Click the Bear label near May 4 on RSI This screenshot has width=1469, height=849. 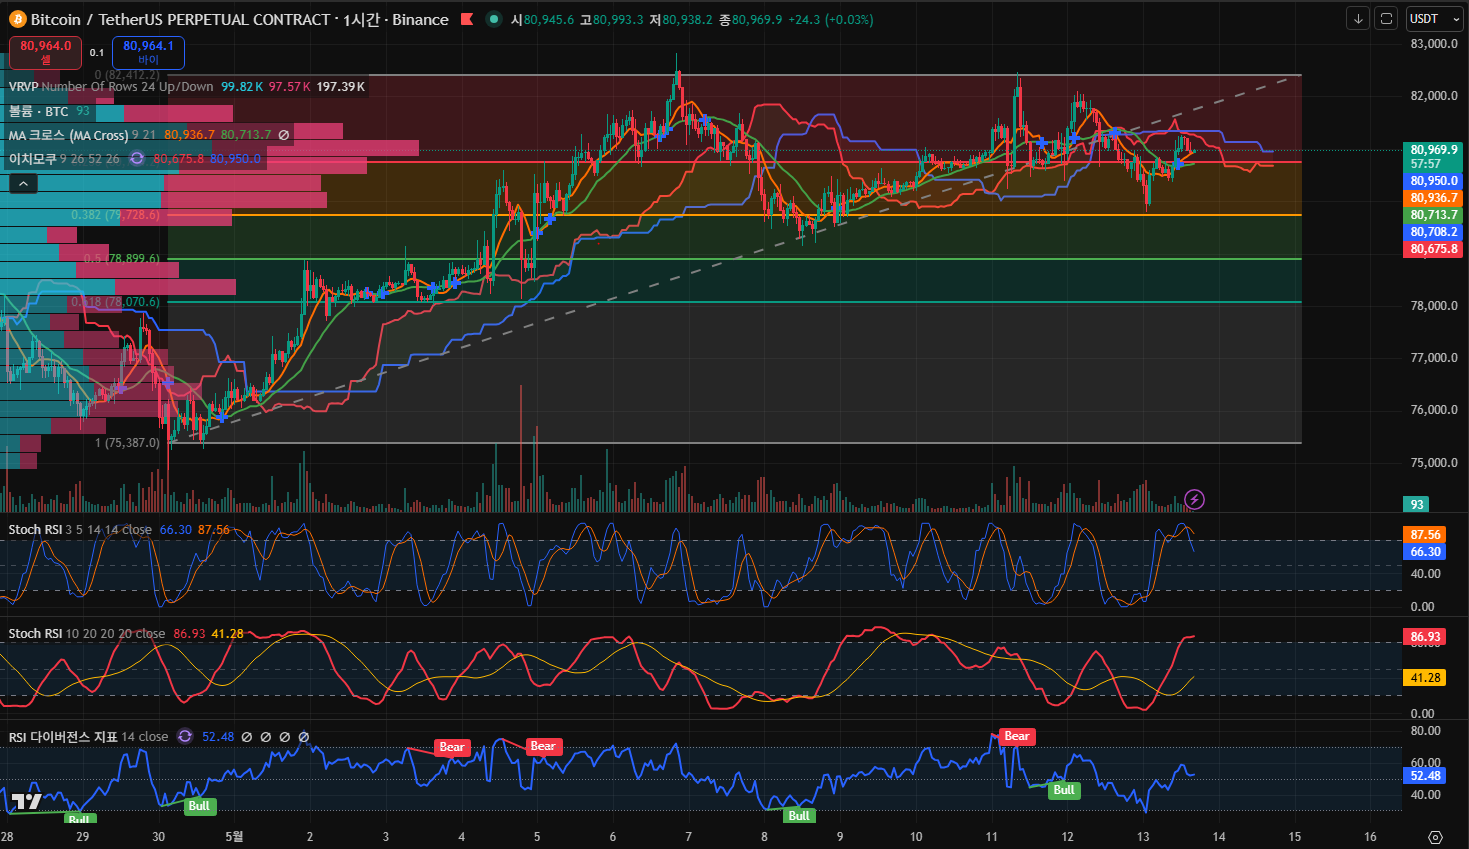click(x=452, y=747)
